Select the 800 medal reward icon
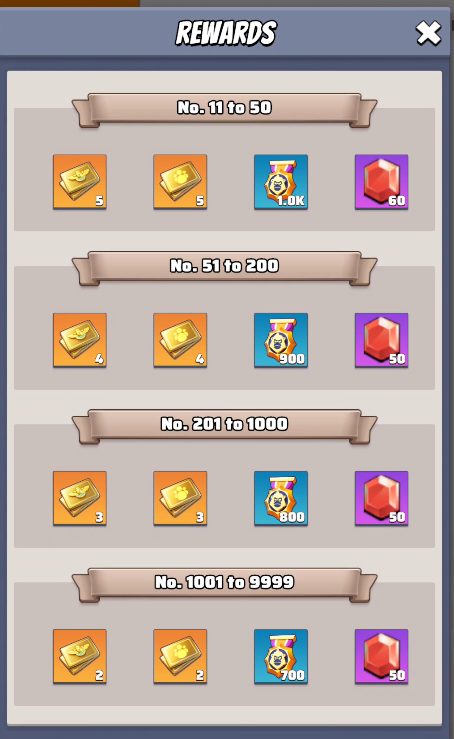The height and width of the screenshot is (739, 454). pos(281,498)
